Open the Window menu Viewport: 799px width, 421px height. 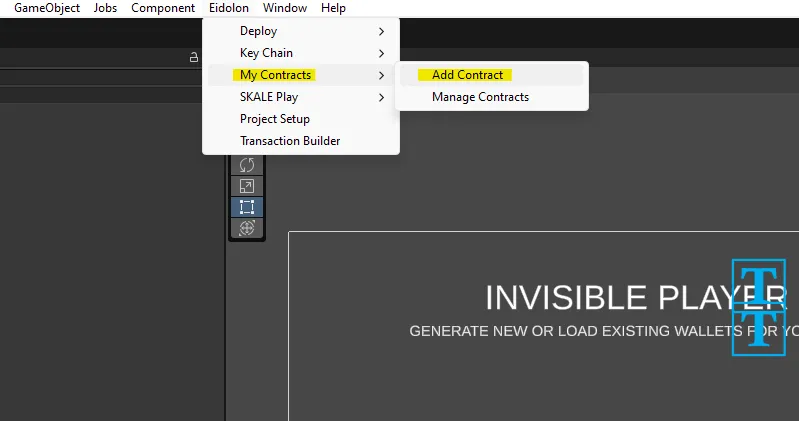pos(285,8)
